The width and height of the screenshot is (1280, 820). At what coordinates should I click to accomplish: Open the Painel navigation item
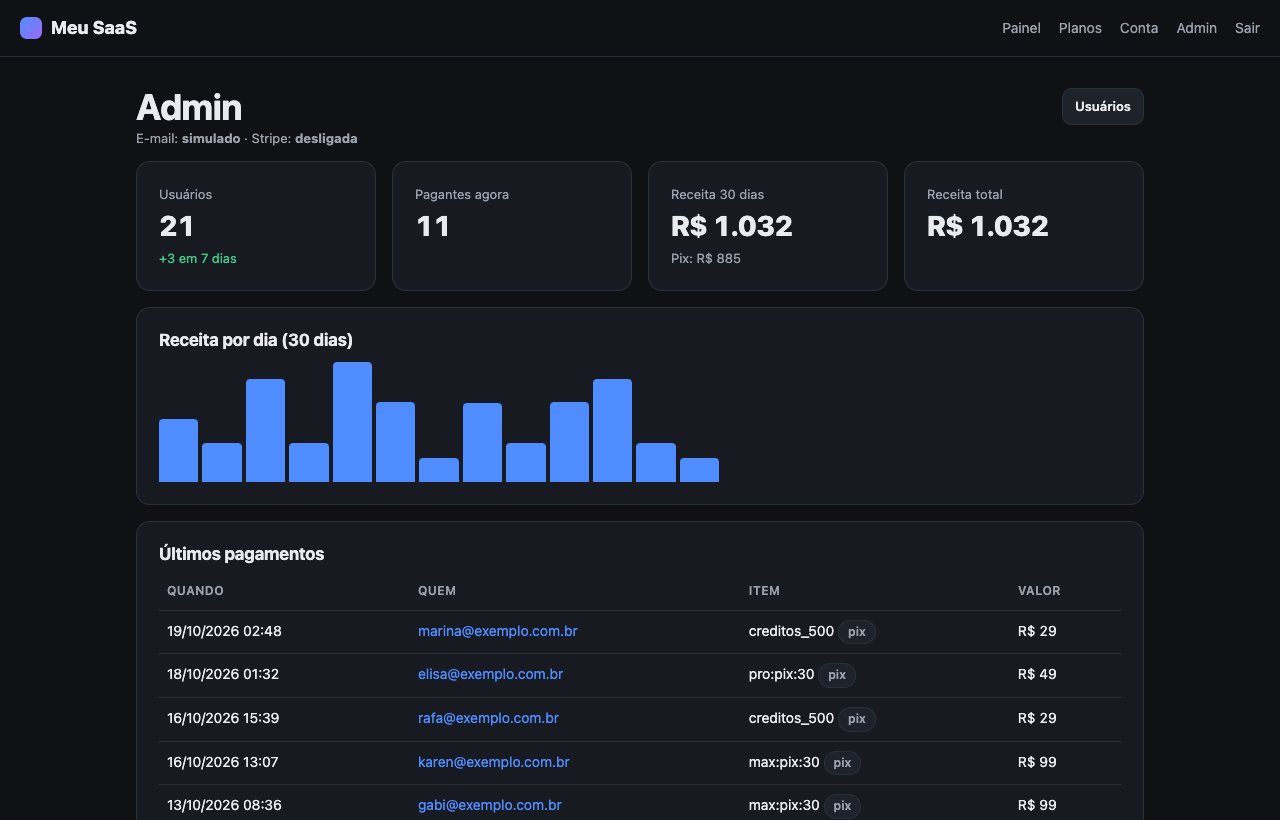(x=1021, y=28)
